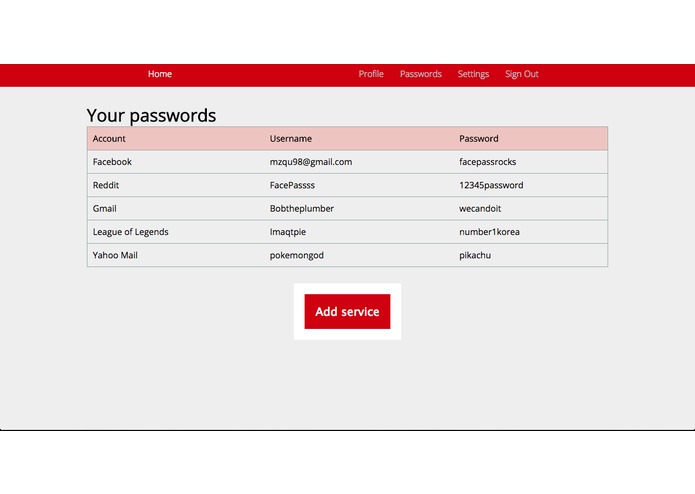
Task: Click the Add service button
Action: (x=348, y=311)
